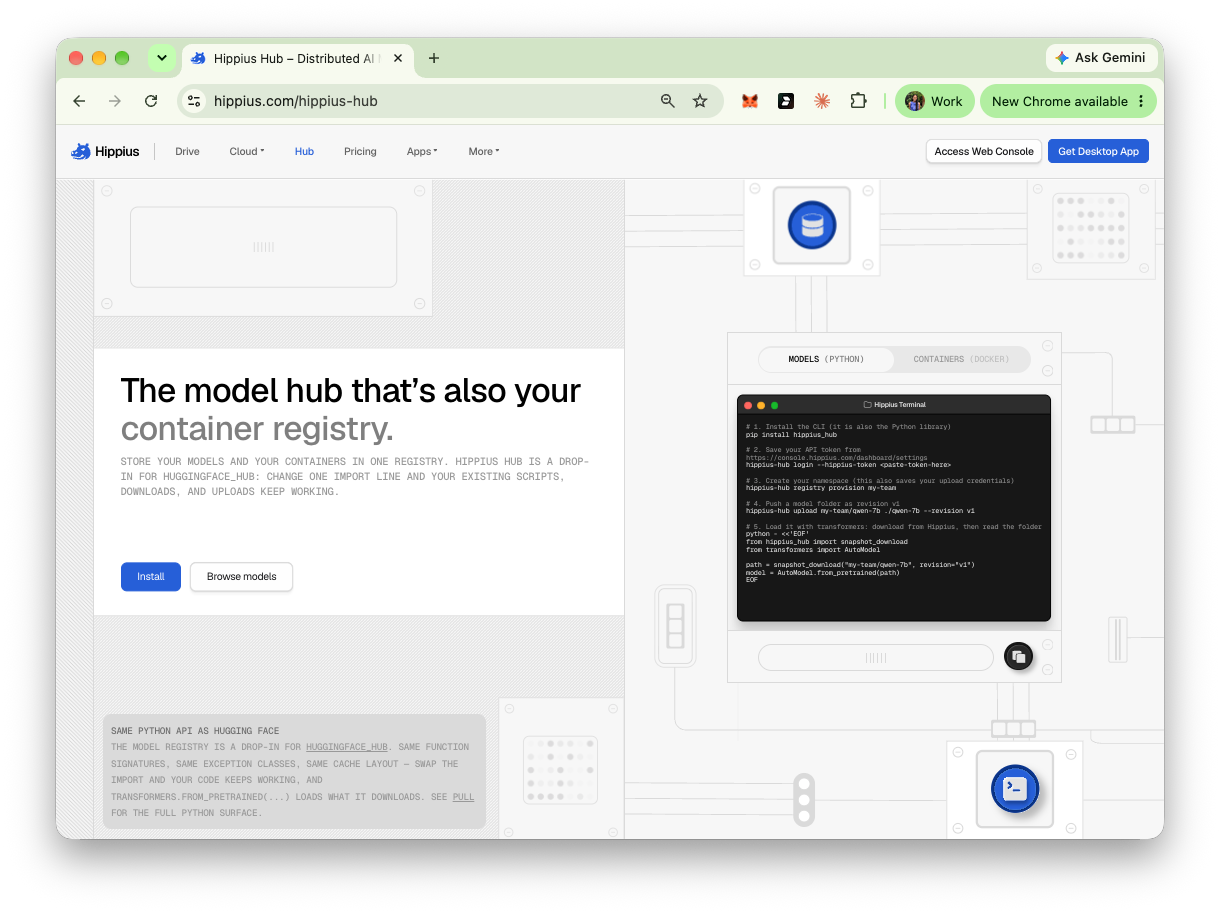
Task: Copy the terminal code with the copy icon
Action: coord(1018,657)
